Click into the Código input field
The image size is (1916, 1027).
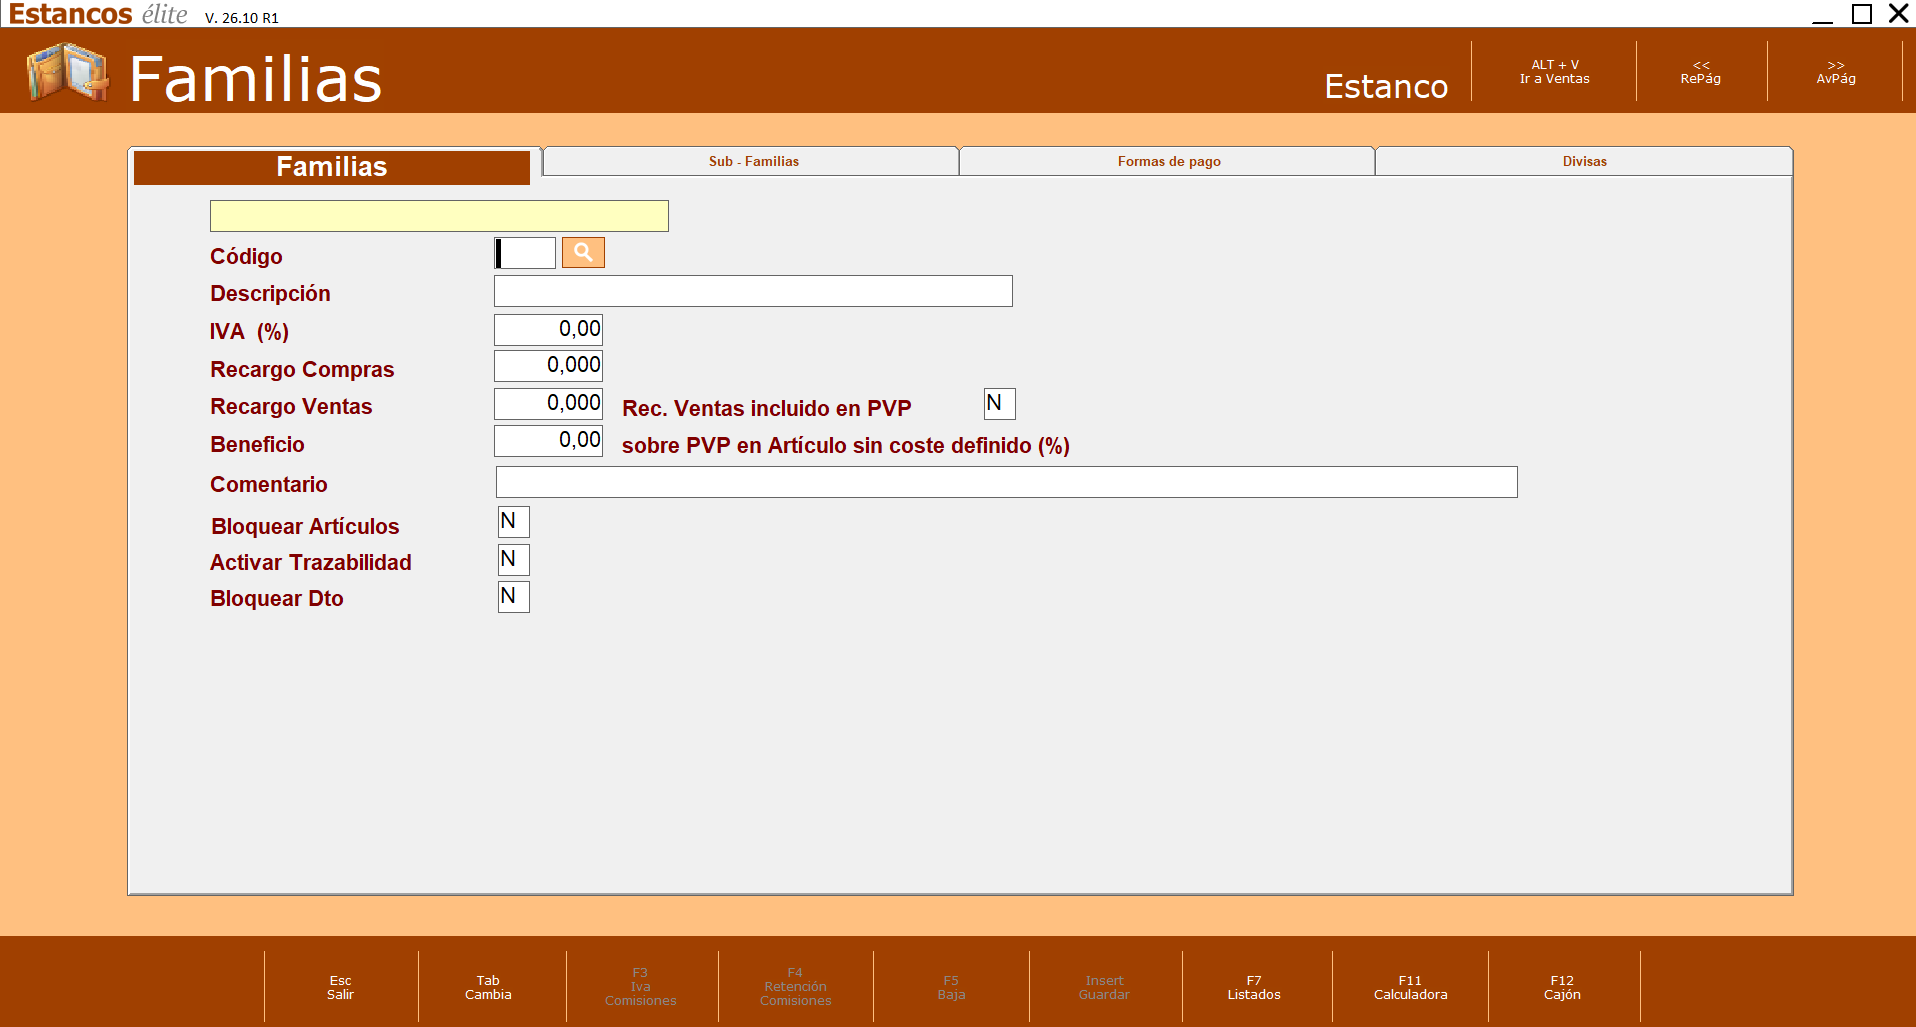[x=525, y=253]
